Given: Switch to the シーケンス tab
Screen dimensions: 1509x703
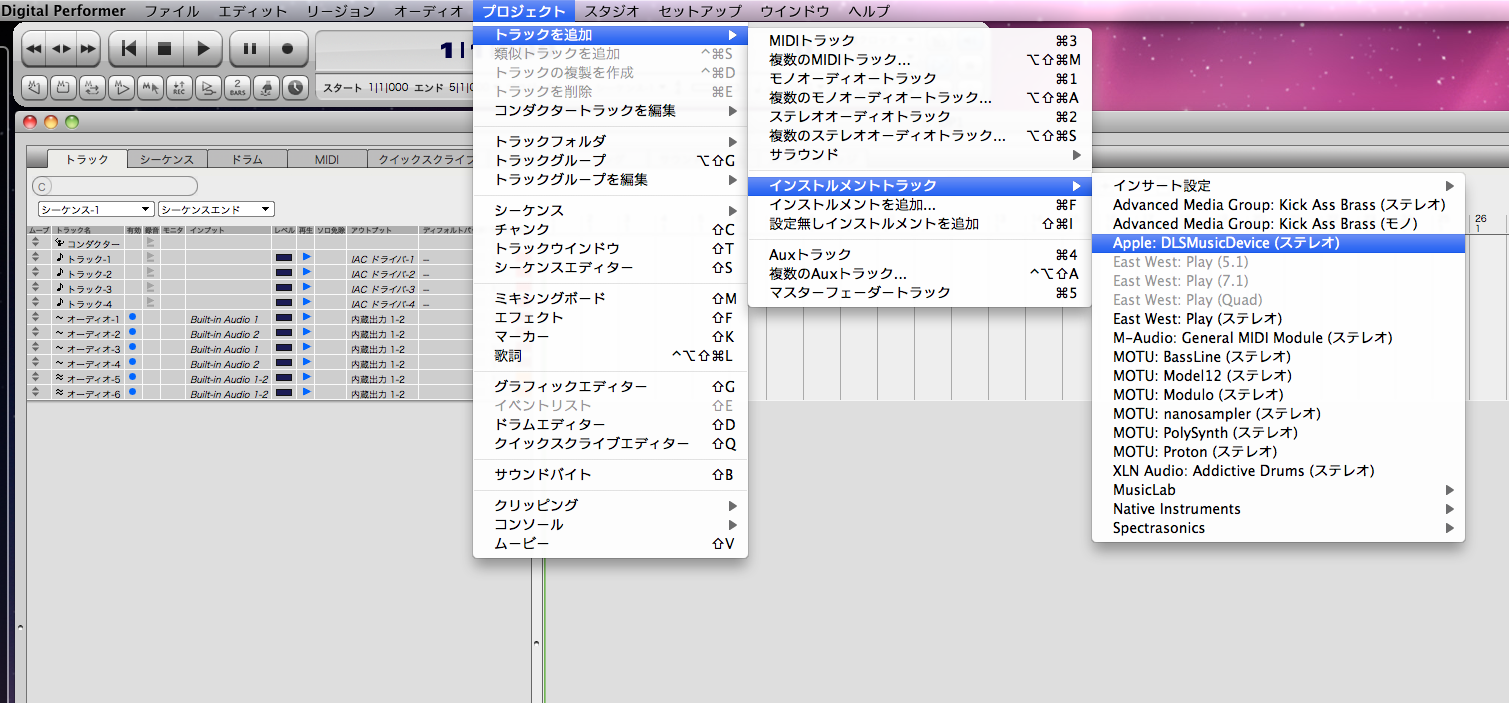Looking at the screenshot, I should click(167, 159).
